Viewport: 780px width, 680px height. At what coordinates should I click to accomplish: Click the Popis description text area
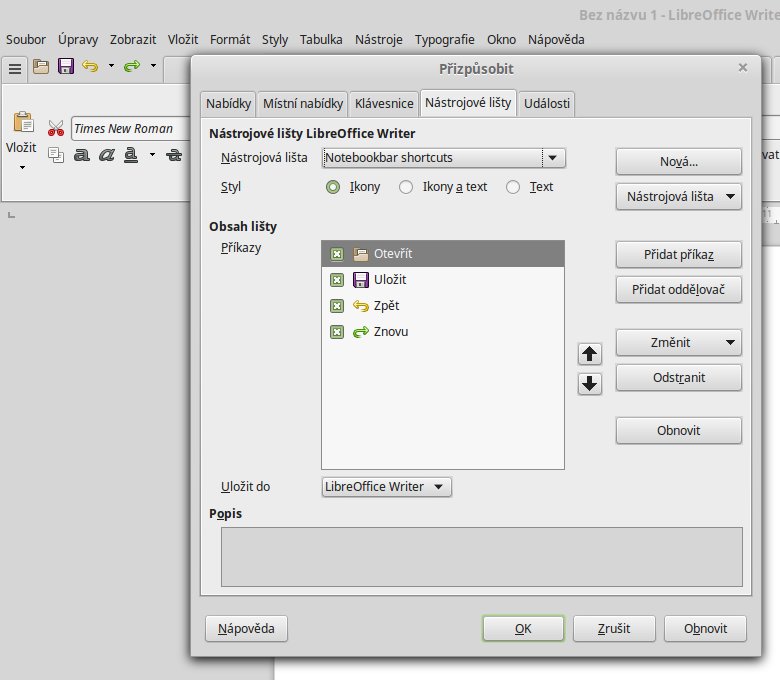click(x=482, y=557)
